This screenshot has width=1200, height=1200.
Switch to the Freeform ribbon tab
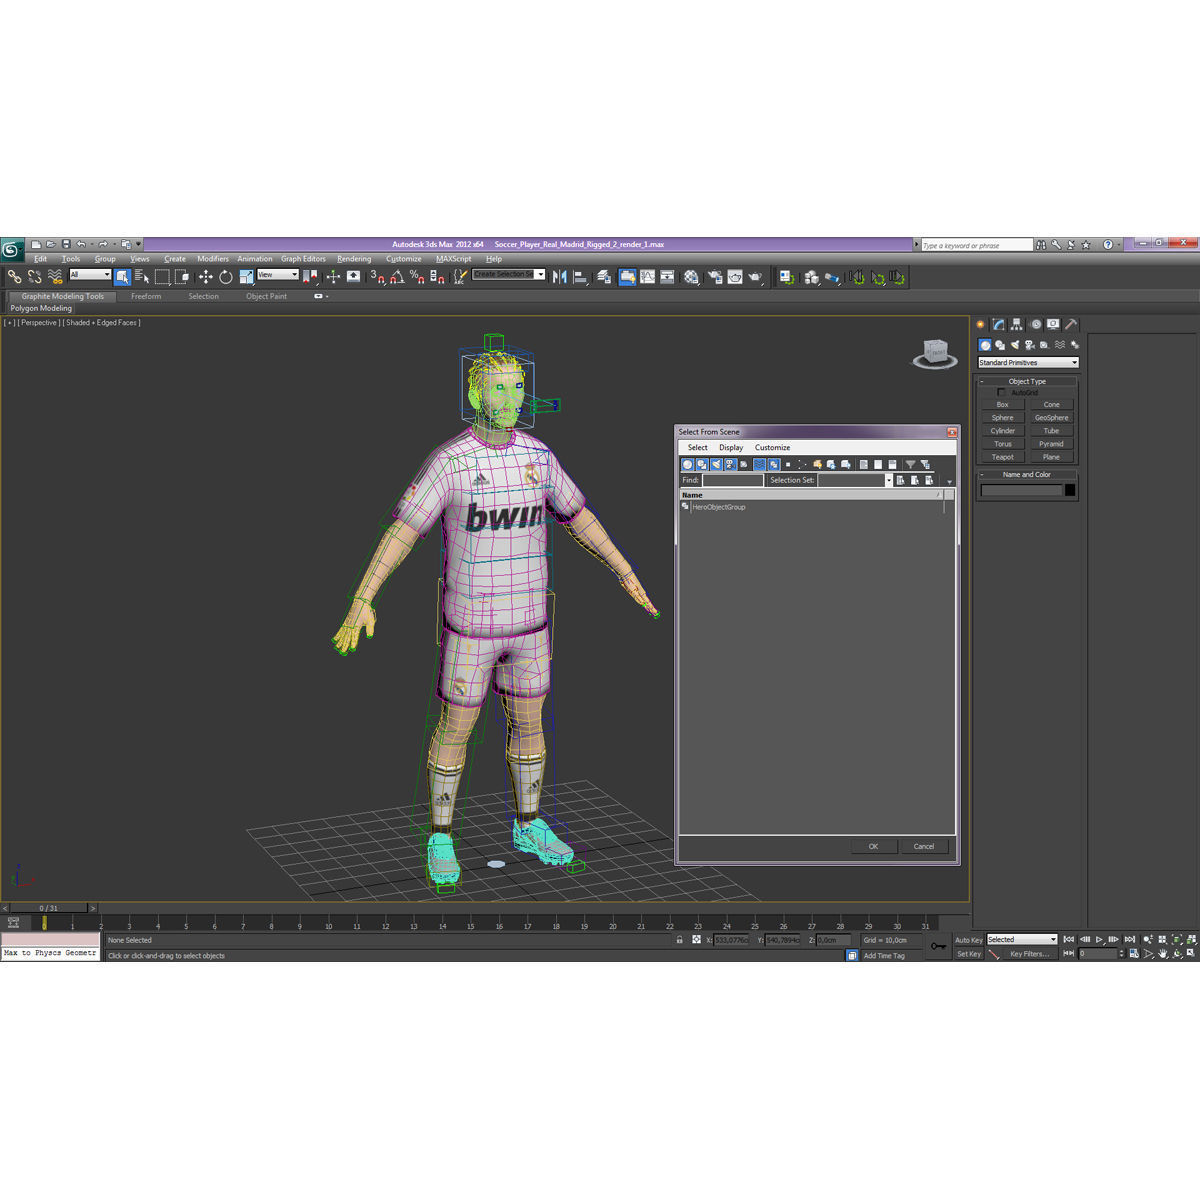click(x=146, y=296)
